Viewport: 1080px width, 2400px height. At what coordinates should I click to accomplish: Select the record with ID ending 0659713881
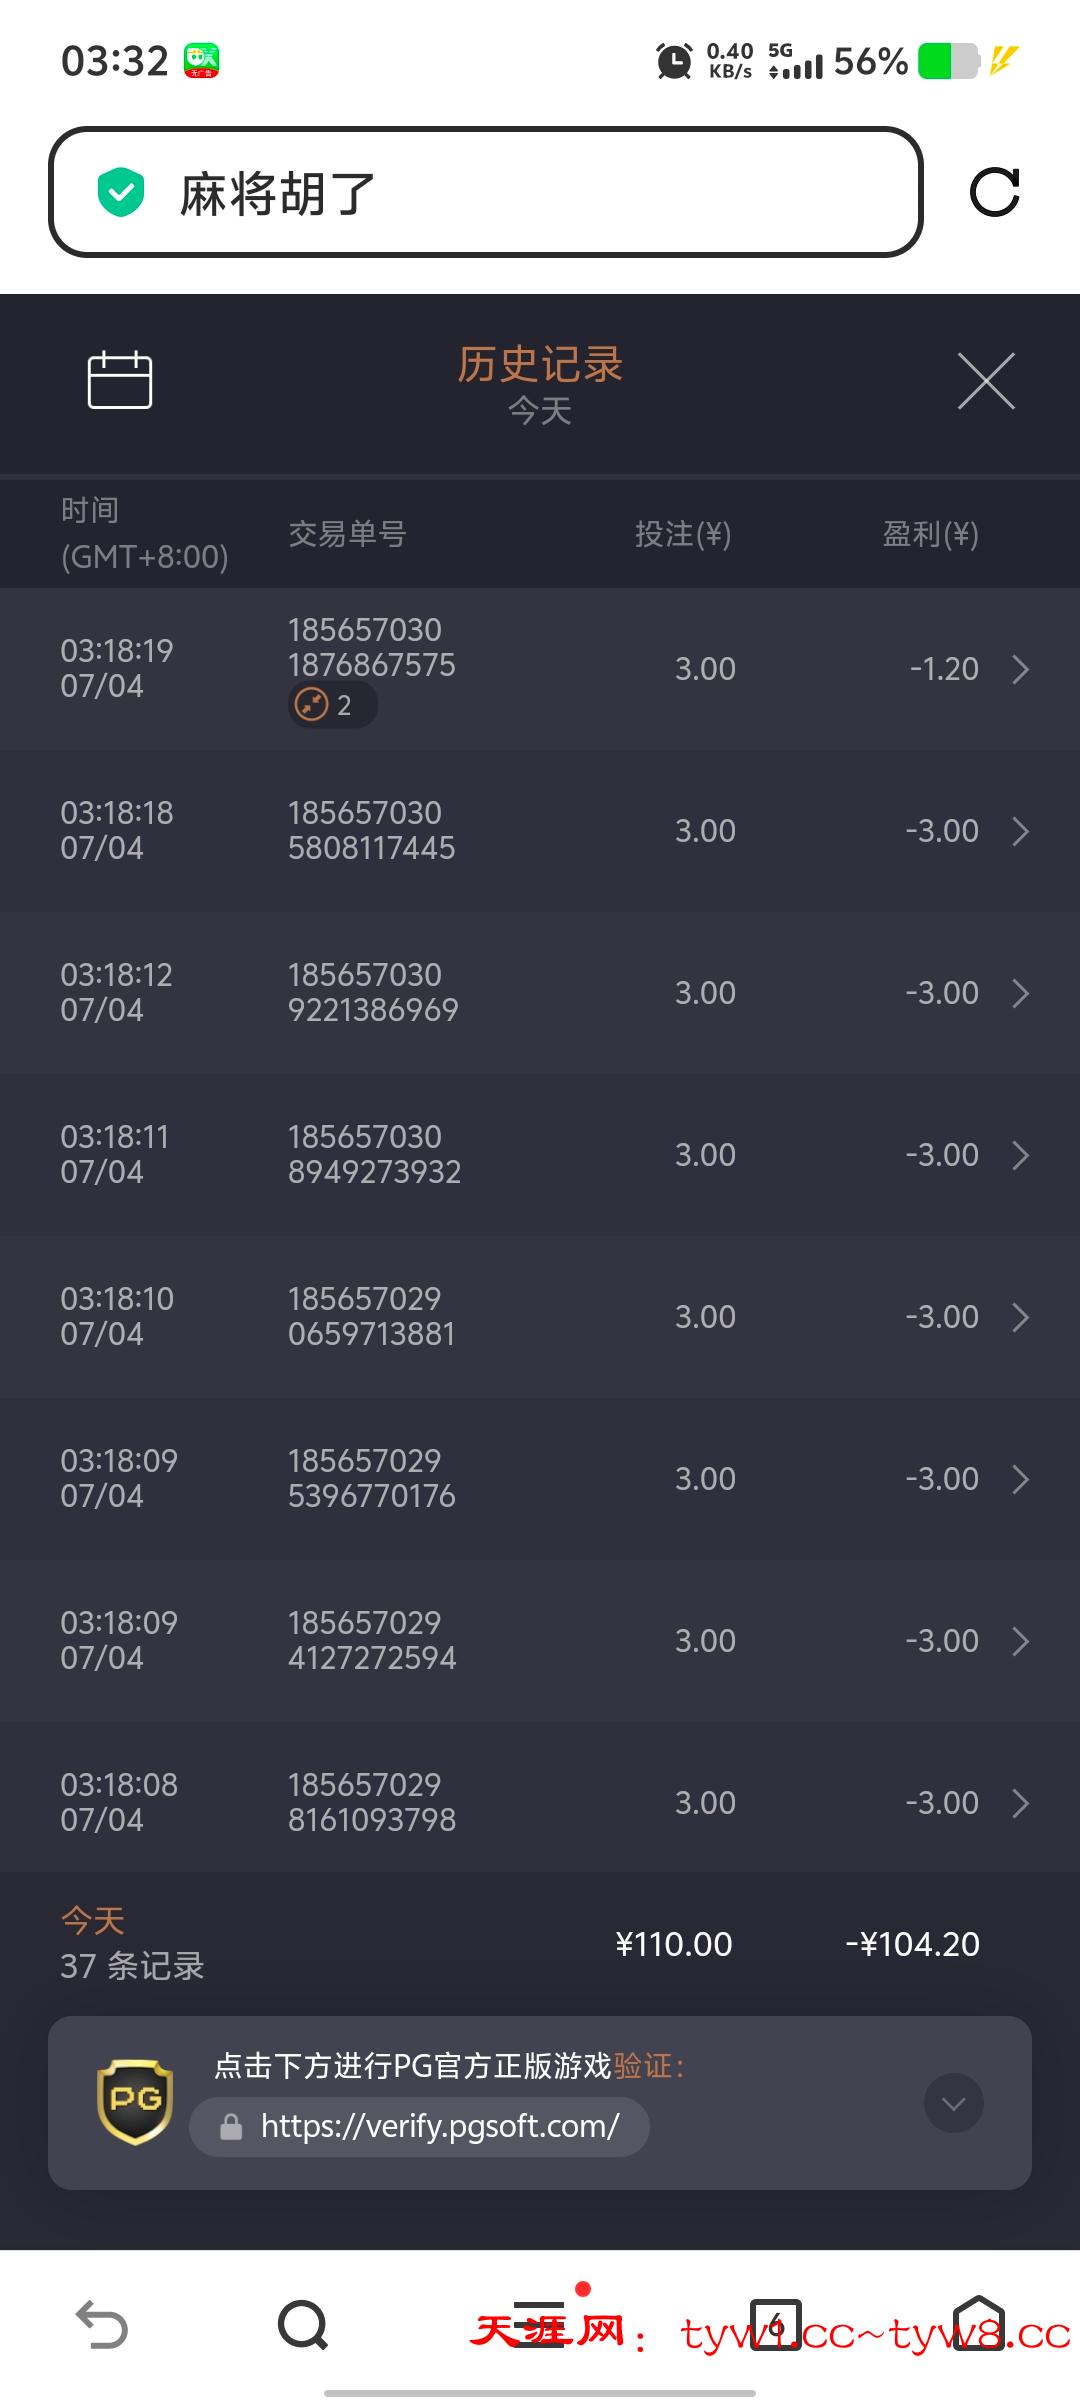[372, 1316]
